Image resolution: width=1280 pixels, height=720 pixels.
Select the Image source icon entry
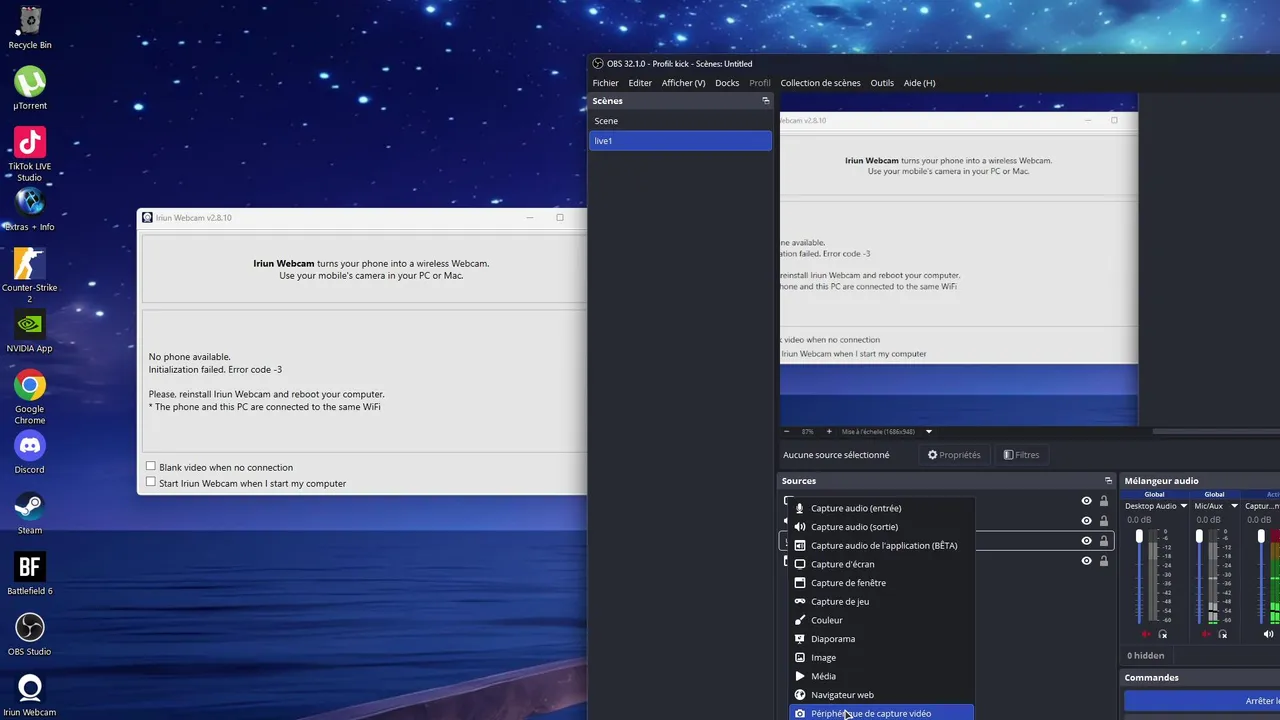pyautogui.click(x=881, y=657)
